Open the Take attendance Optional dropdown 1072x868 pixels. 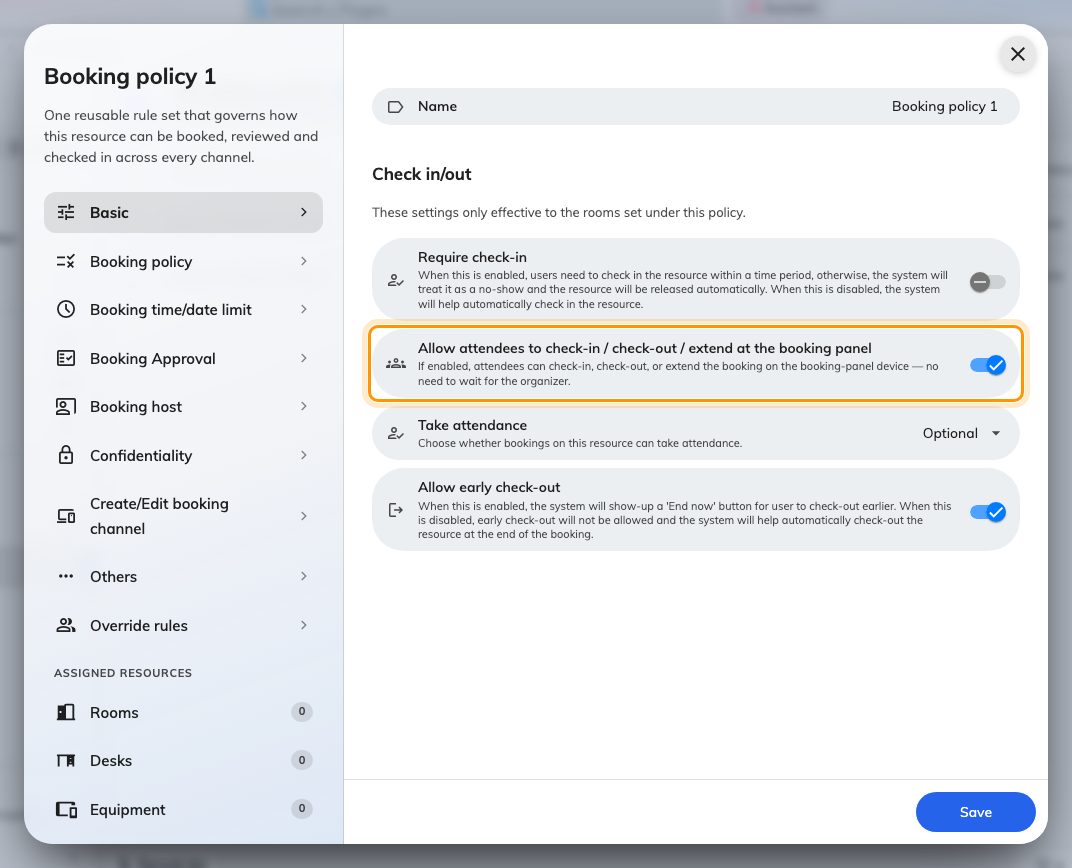pyautogui.click(x=961, y=433)
